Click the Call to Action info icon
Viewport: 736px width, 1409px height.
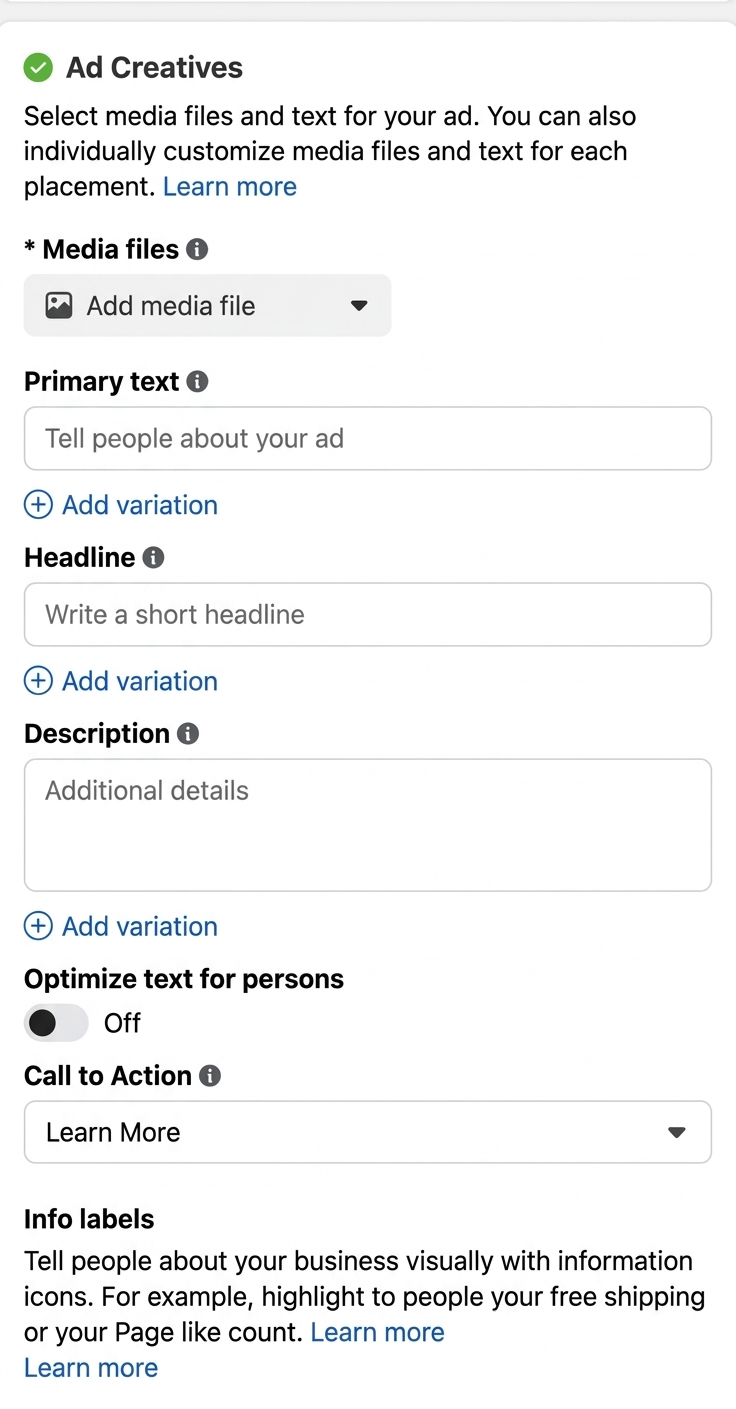(x=210, y=1075)
